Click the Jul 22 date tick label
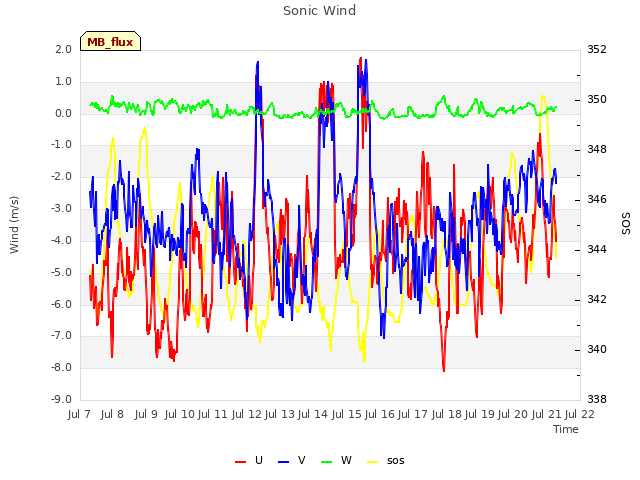Viewport: 640px width, 480px height. click(x=580, y=414)
